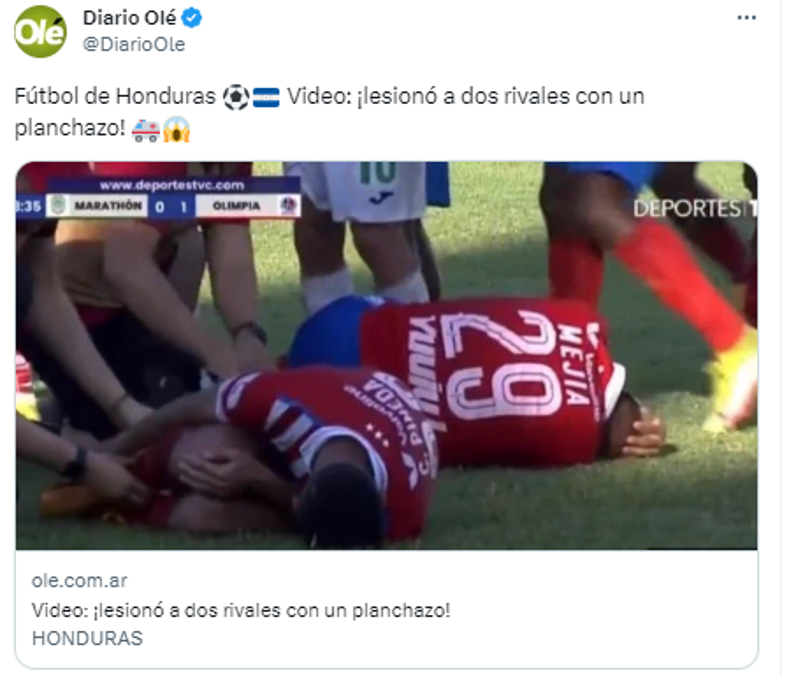
Task: Click the HONDURAS category label
Action: (88, 639)
